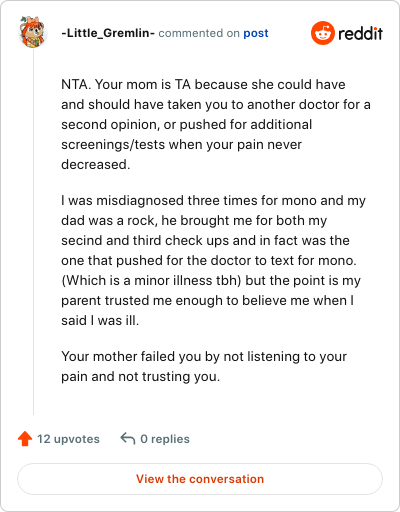
Task: Open the -Little_Gremlin- username profile
Action: [x=108, y=33]
